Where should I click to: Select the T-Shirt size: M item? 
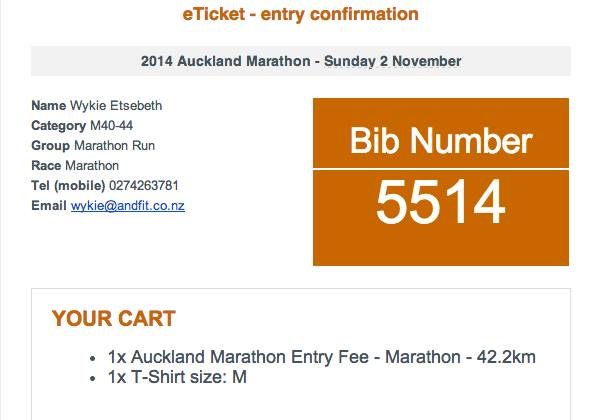[176, 377]
